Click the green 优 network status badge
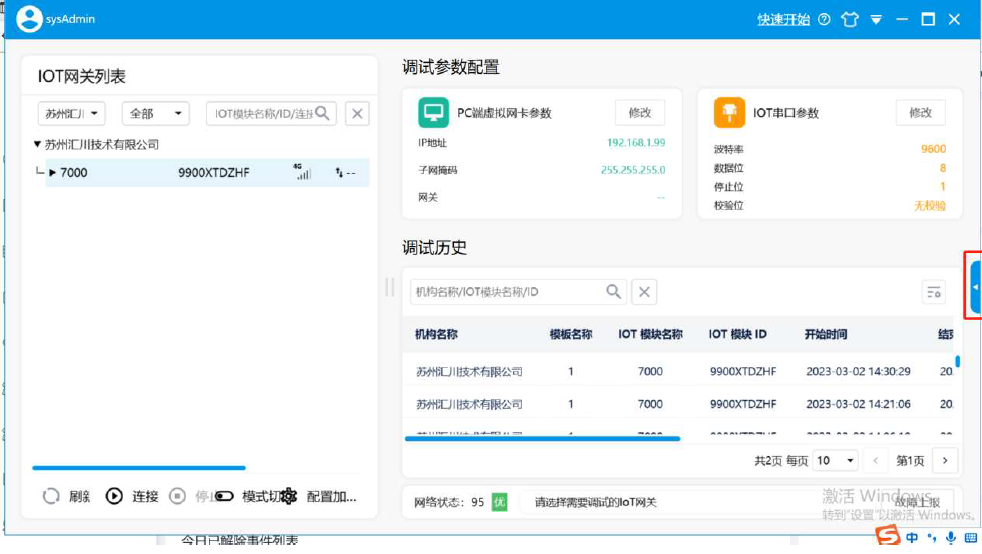 tap(499, 502)
